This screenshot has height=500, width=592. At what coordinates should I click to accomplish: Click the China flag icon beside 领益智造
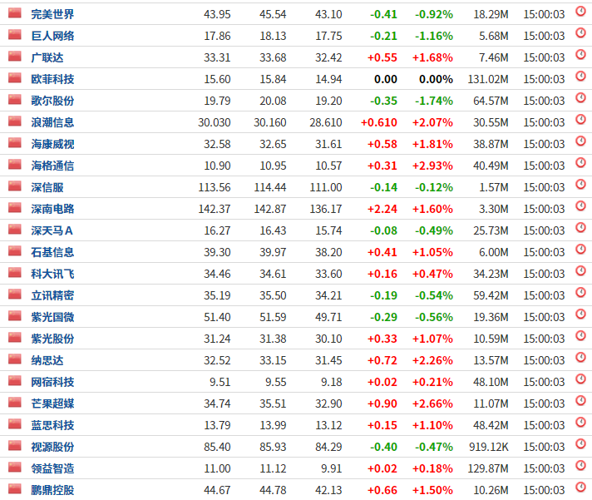15,468
